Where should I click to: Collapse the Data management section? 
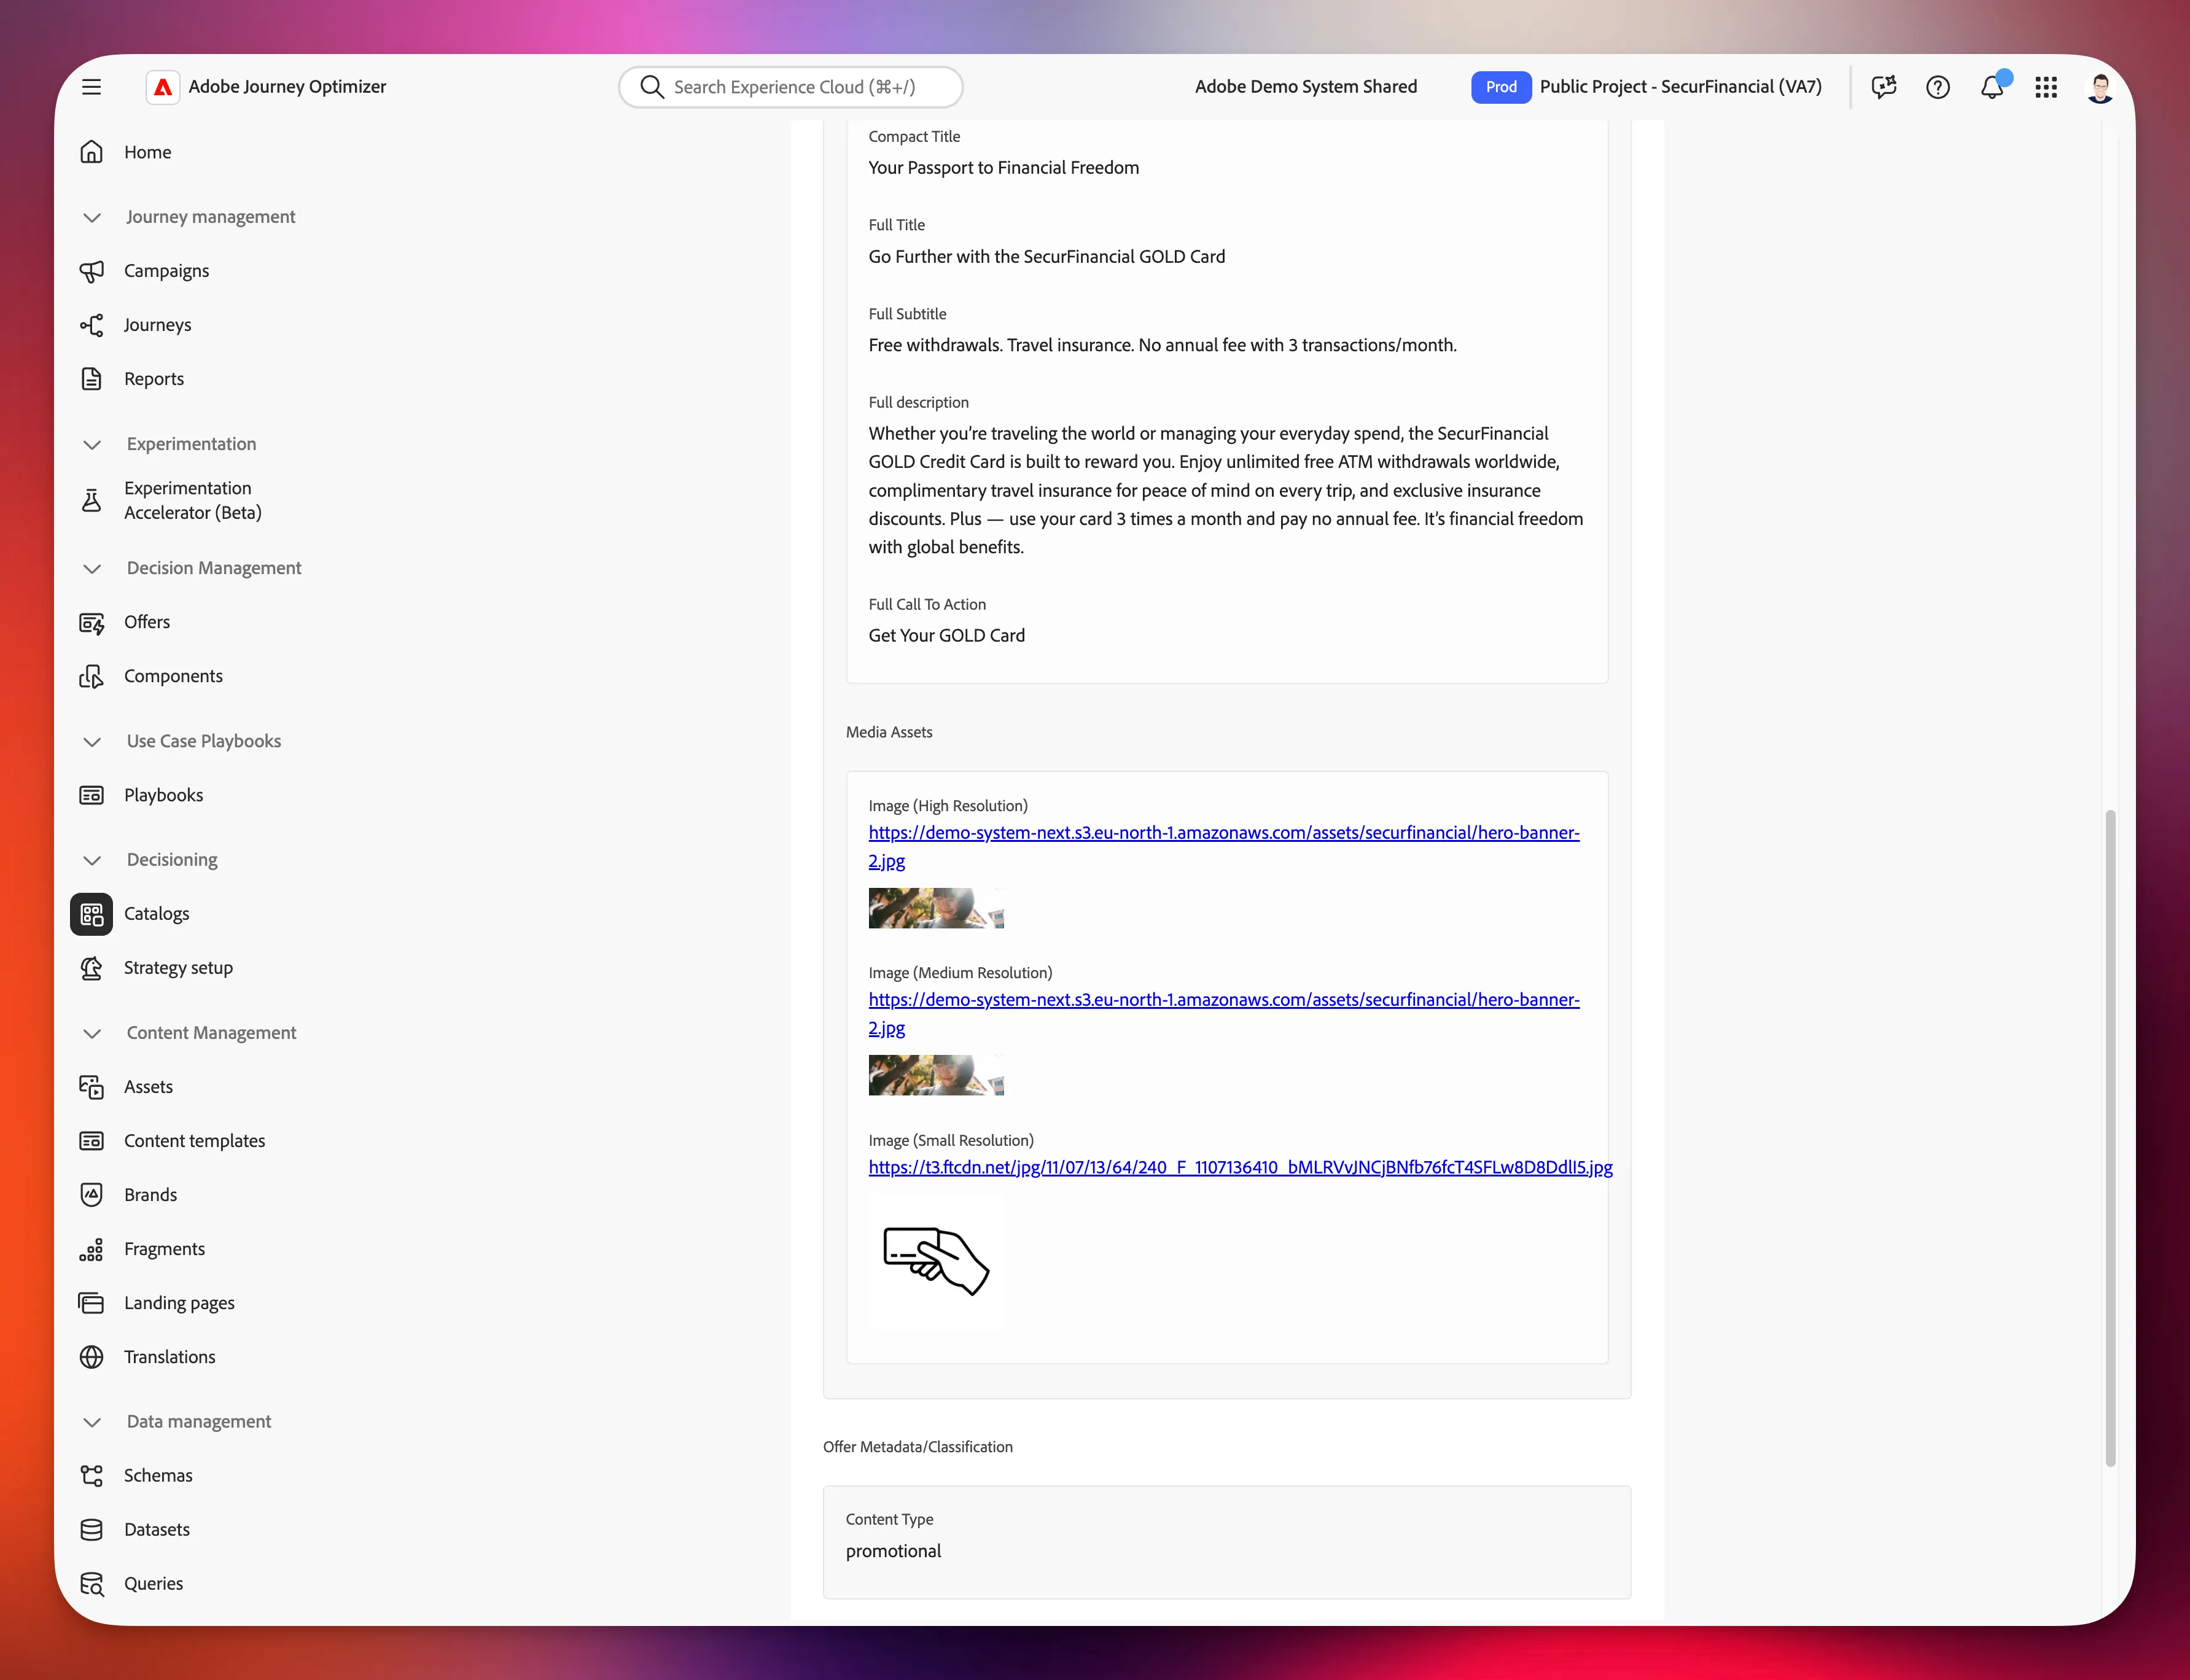[92, 1422]
